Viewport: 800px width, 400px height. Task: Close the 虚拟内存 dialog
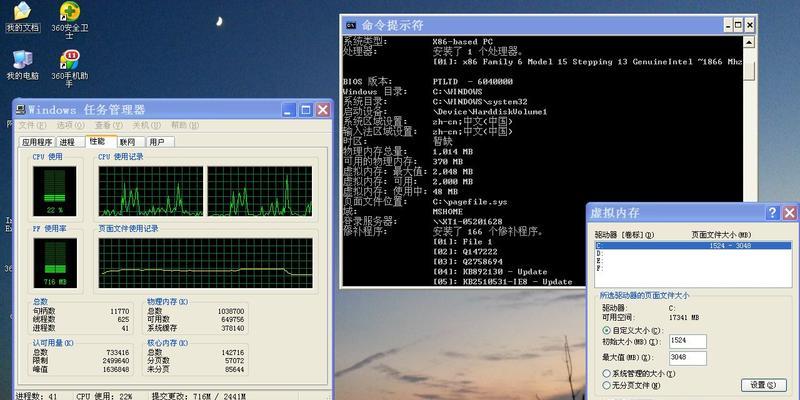[790, 213]
